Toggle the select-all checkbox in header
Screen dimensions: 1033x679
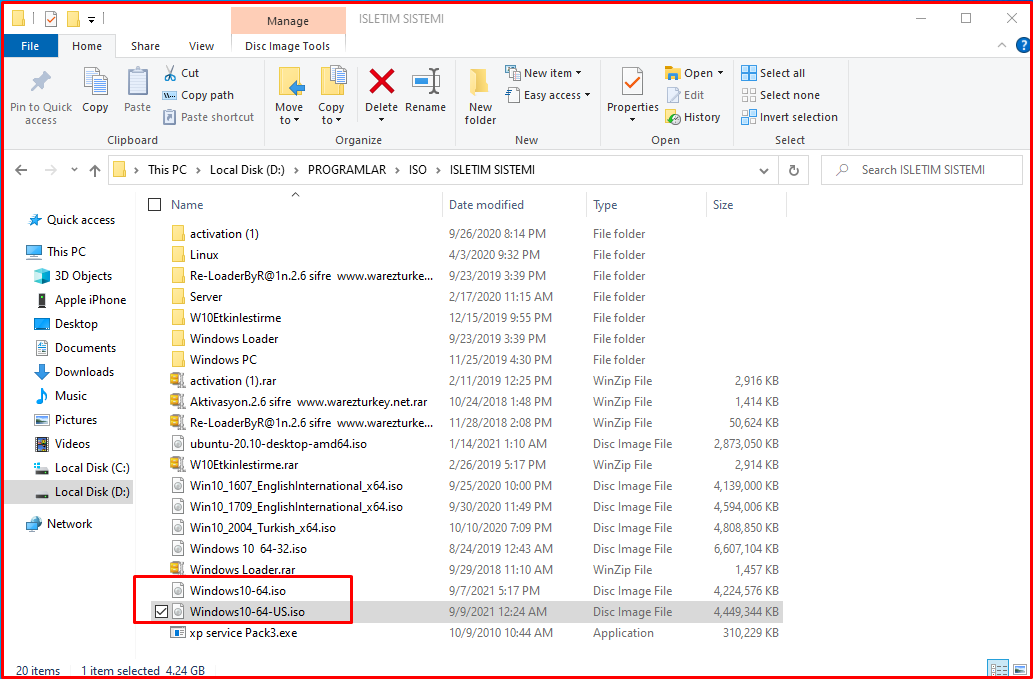tap(154, 205)
